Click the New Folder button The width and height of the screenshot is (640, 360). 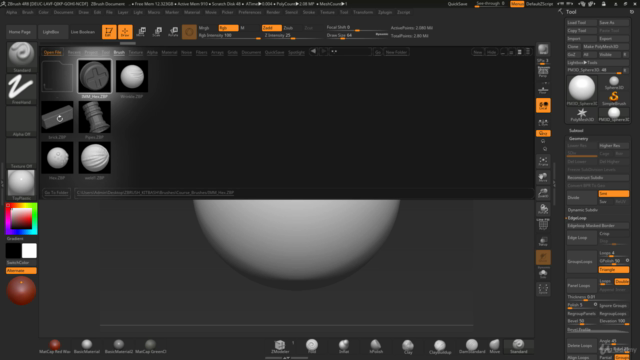tap(396, 52)
